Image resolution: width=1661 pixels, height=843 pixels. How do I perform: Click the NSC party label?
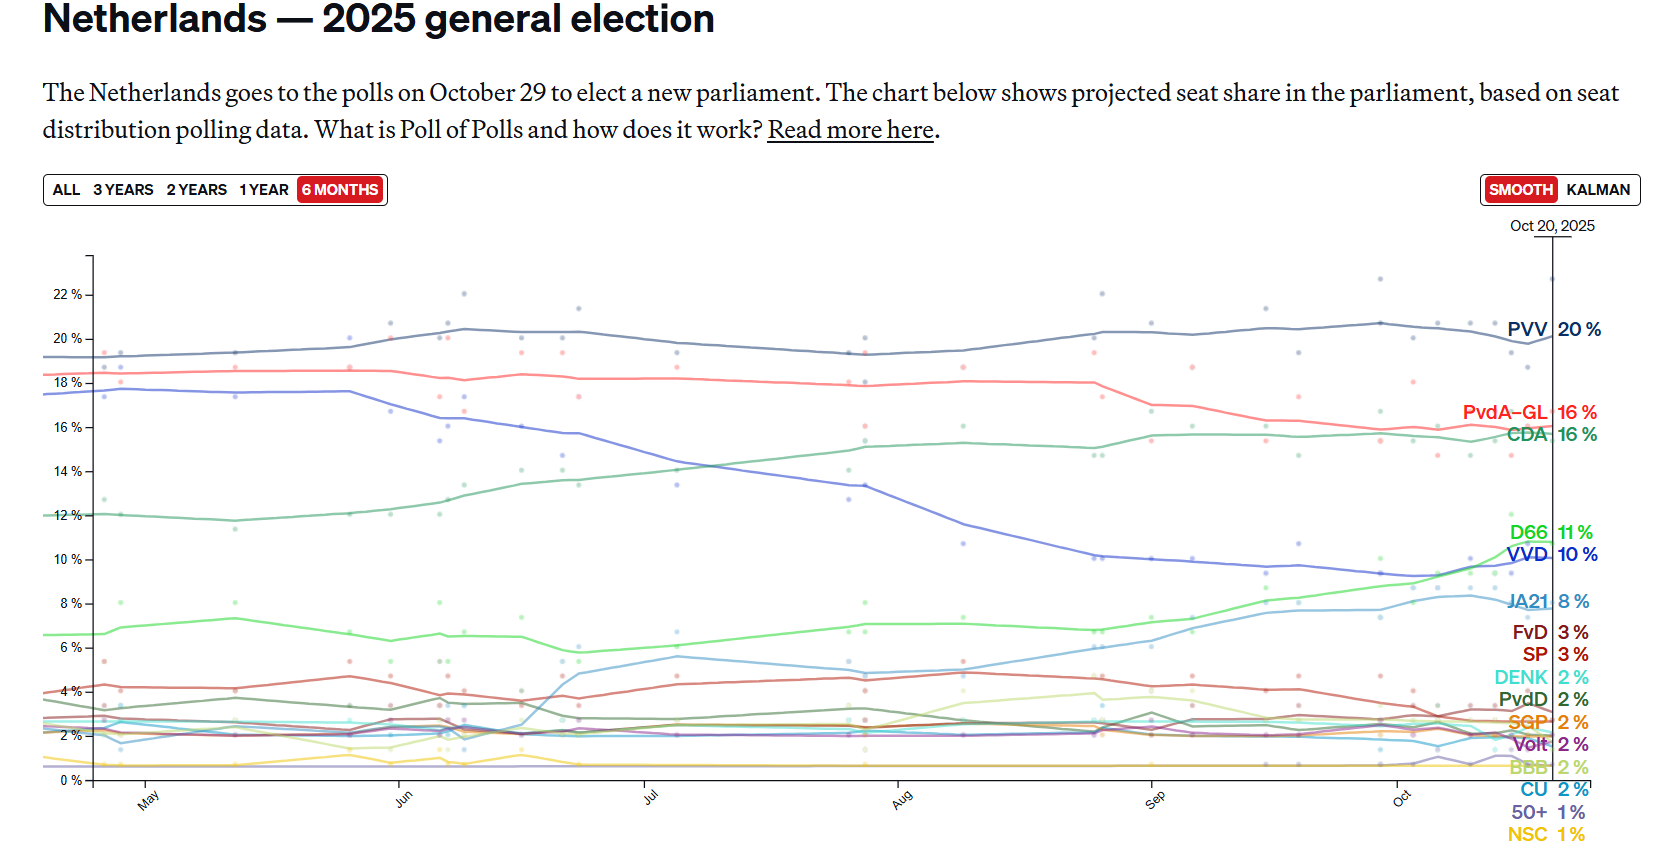1527,835
